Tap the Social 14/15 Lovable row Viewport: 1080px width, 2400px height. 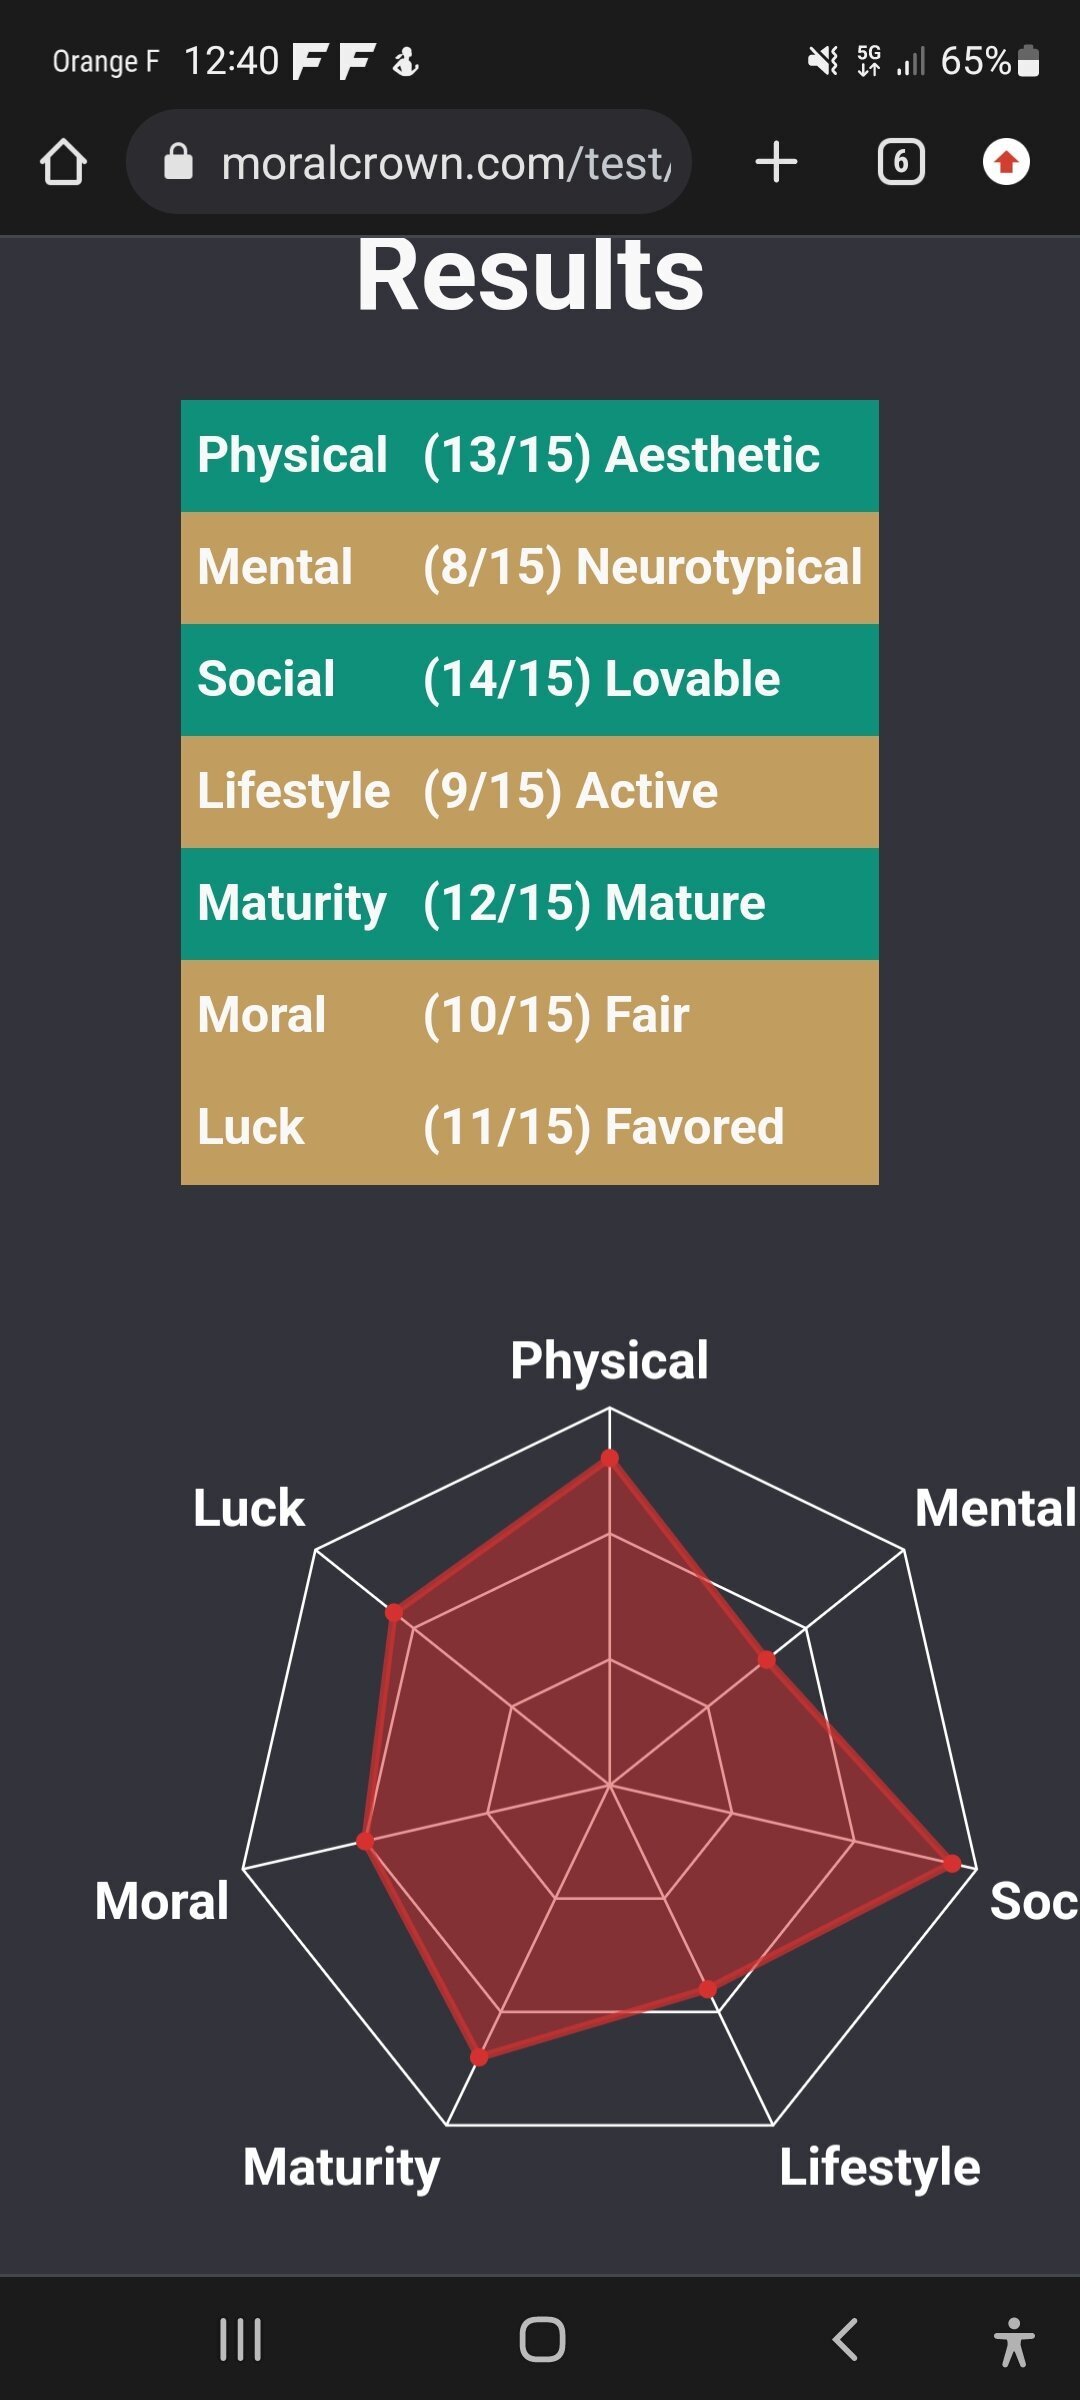coord(529,680)
